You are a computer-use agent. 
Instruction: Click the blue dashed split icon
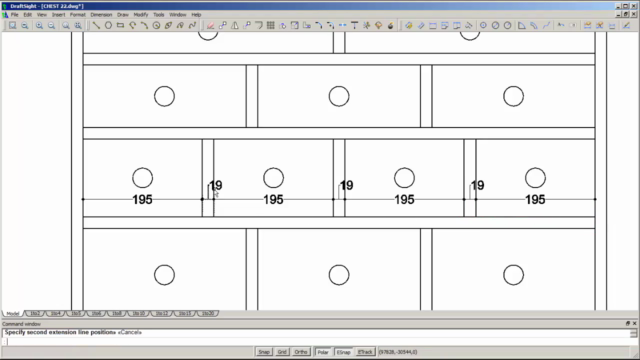point(342,25)
